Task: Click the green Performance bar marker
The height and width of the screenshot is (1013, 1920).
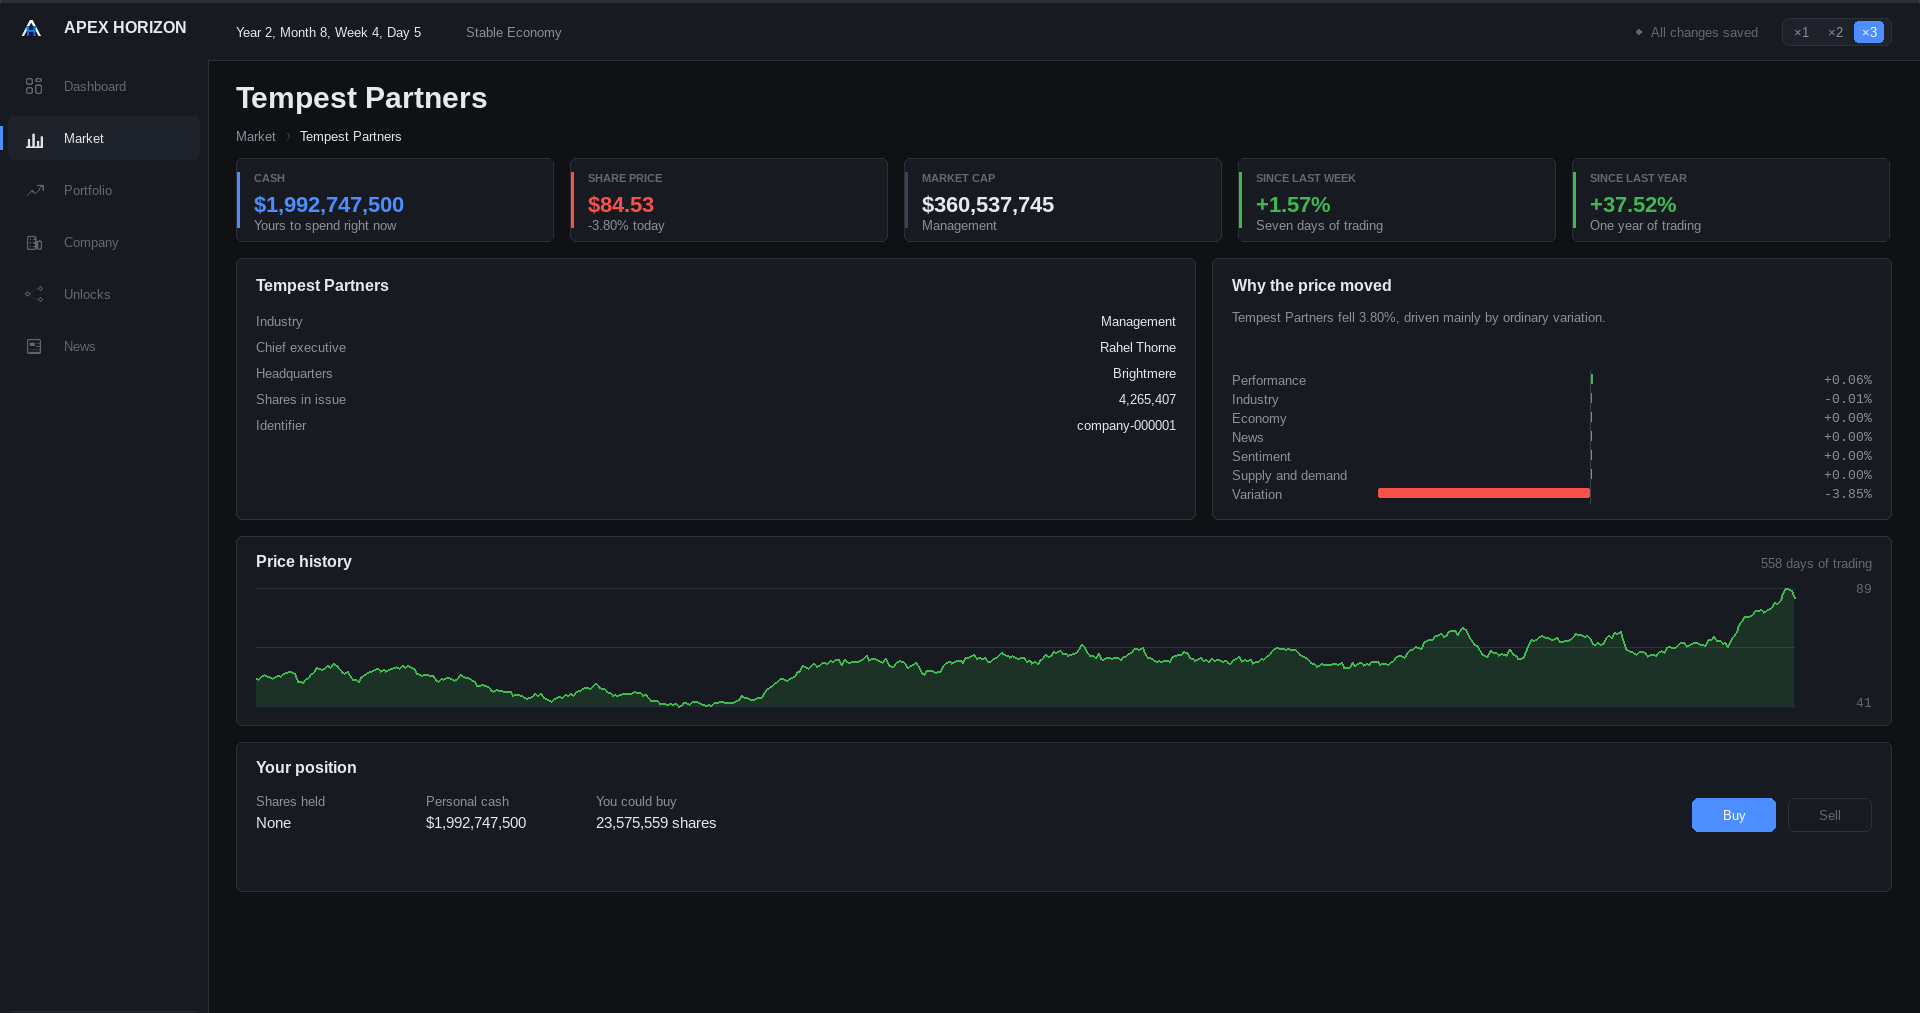Action: pyautogui.click(x=1591, y=379)
